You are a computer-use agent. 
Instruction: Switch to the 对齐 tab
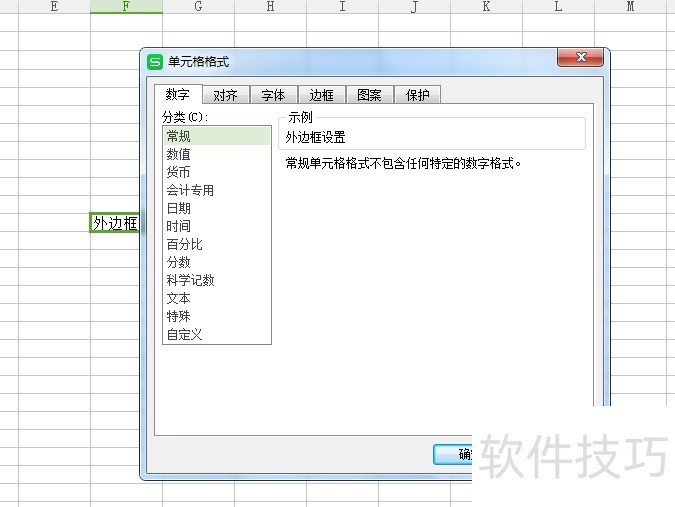click(226, 95)
